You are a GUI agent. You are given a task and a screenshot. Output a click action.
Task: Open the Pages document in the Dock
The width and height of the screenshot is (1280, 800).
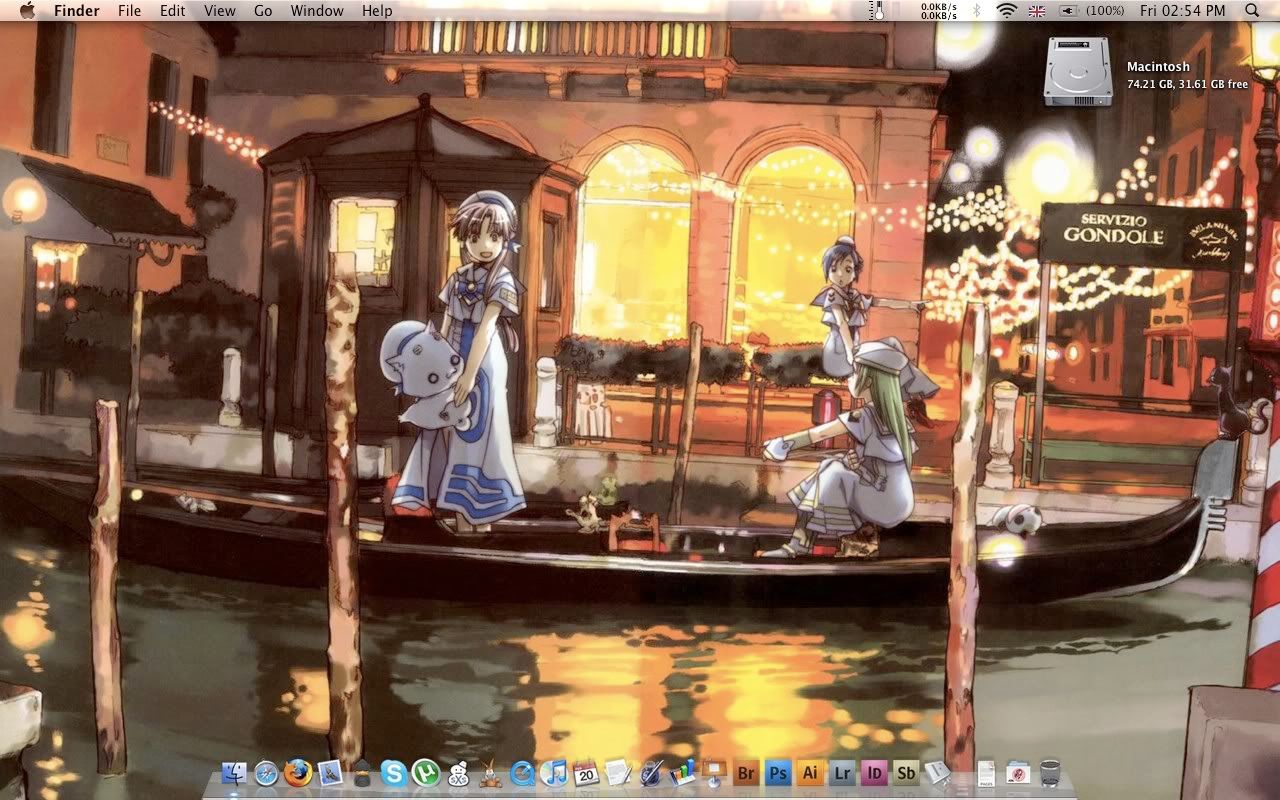(986, 773)
